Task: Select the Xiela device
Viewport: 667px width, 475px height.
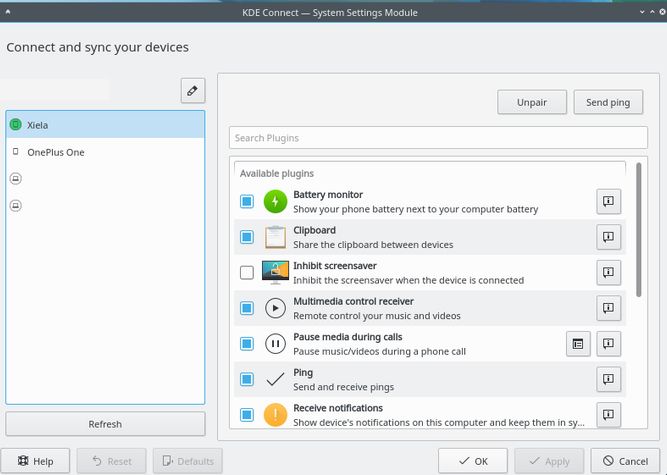Action: click(x=105, y=125)
